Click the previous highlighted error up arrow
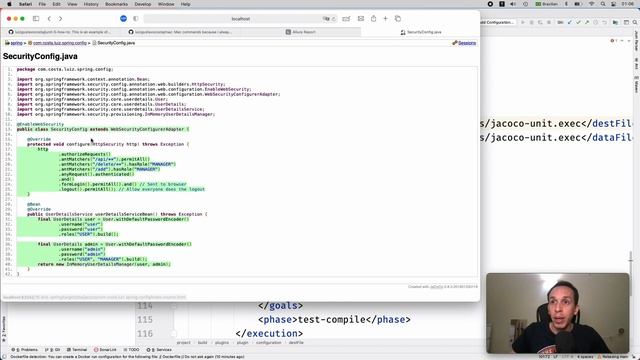Screen dimensions: 640x360 (622, 41)
